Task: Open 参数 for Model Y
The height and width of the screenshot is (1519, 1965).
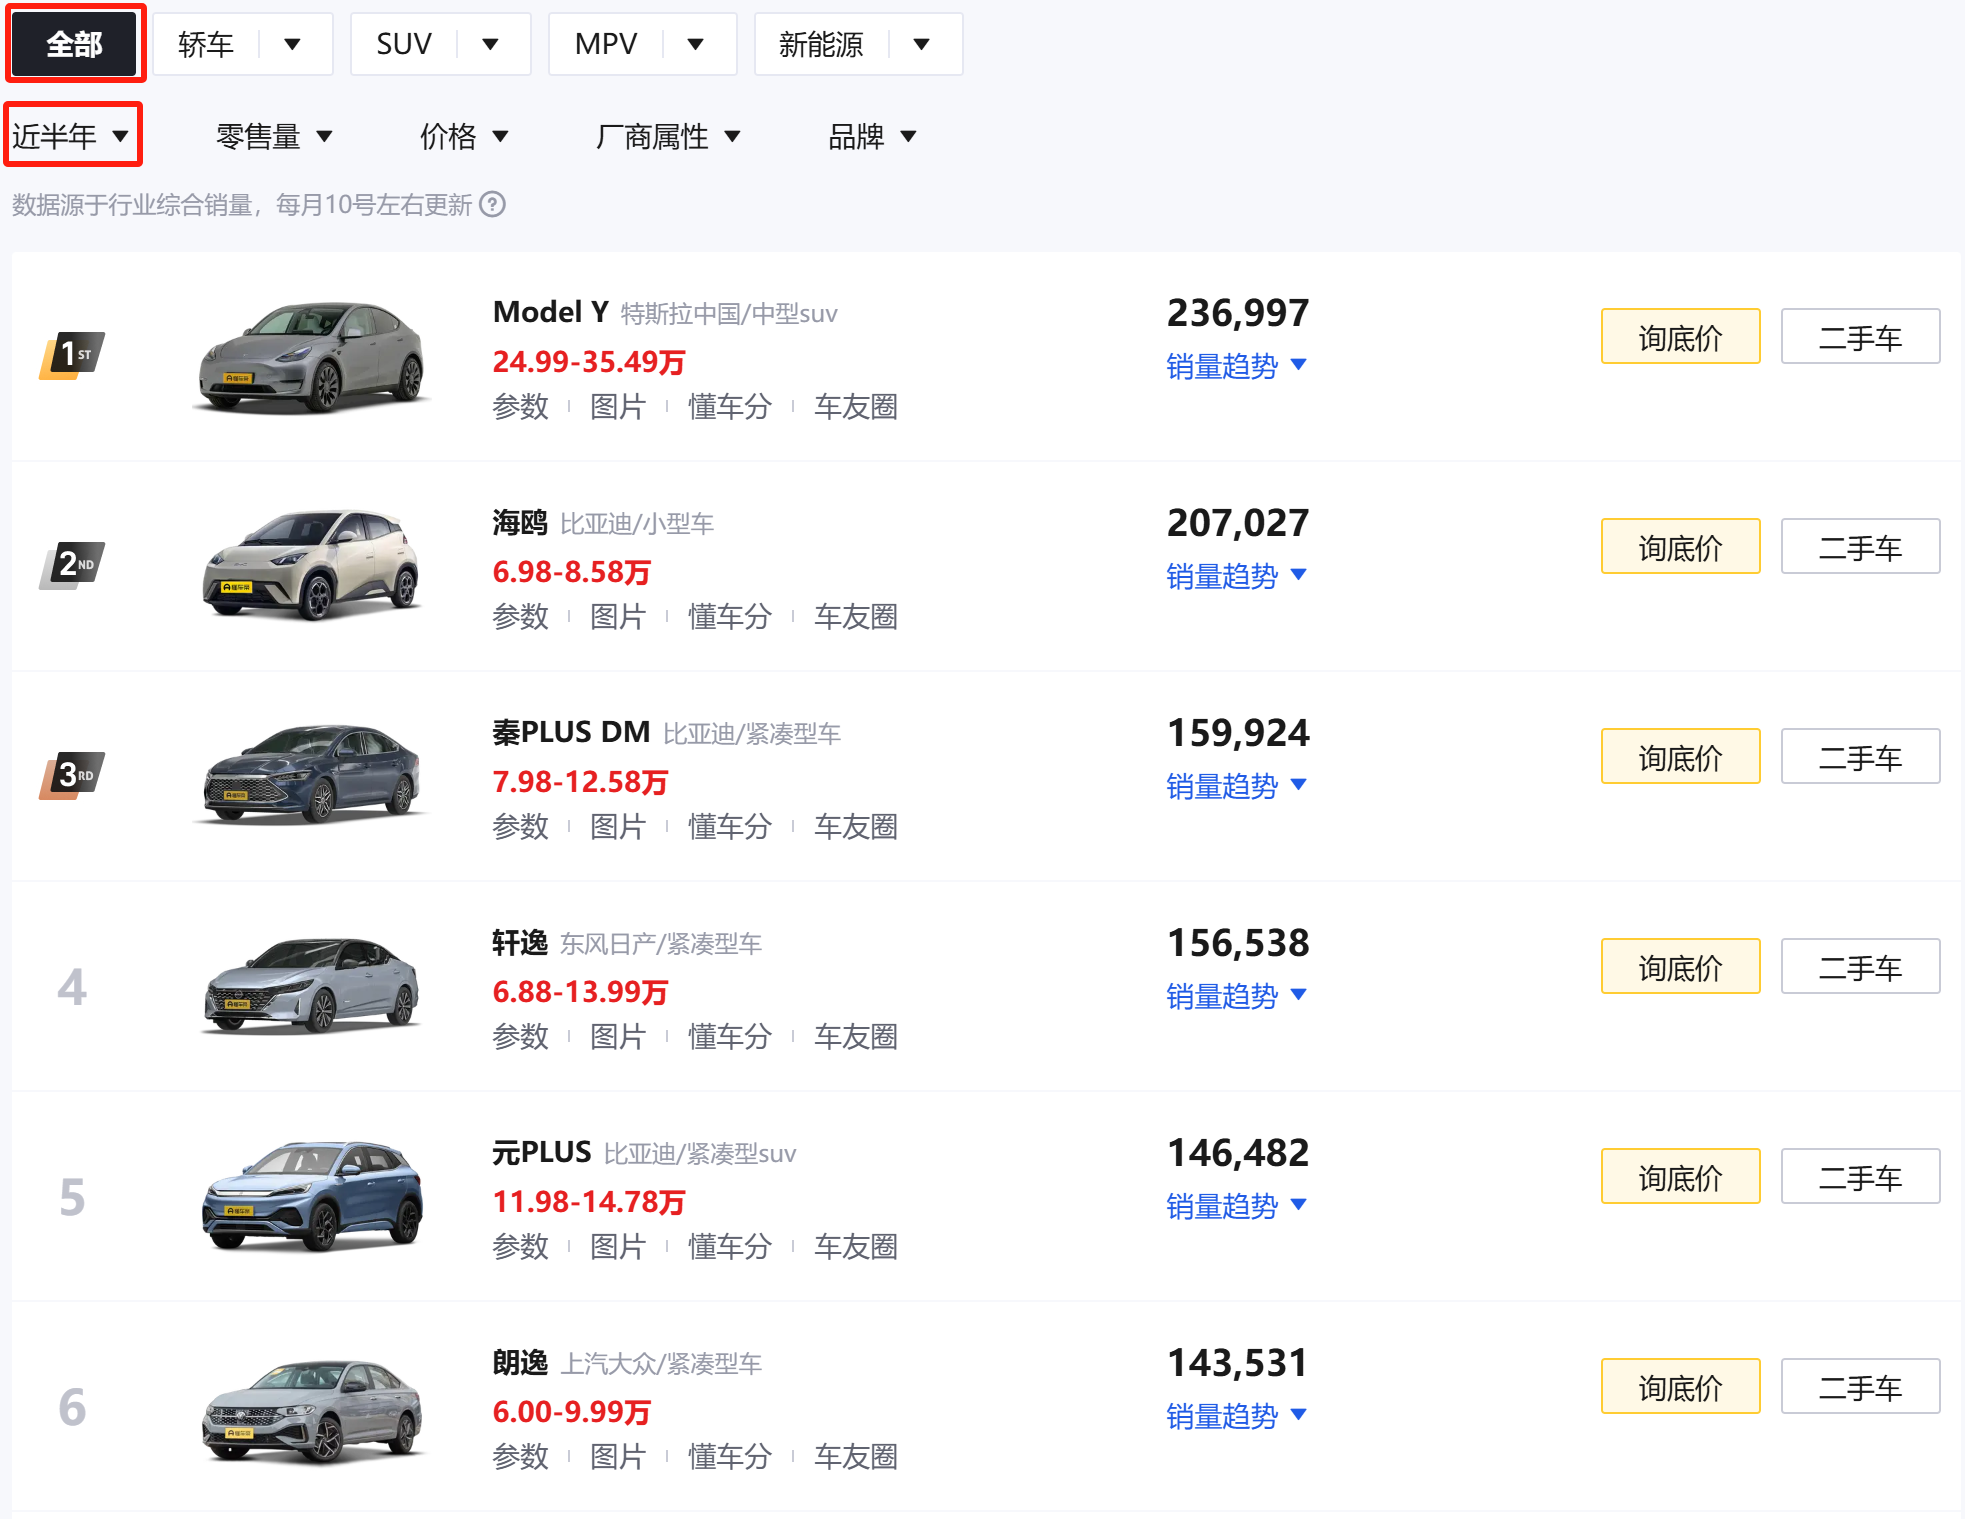Action: click(521, 407)
